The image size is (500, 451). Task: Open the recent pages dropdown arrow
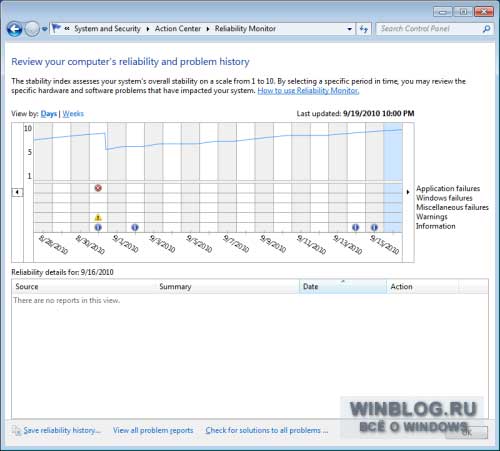click(45, 29)
